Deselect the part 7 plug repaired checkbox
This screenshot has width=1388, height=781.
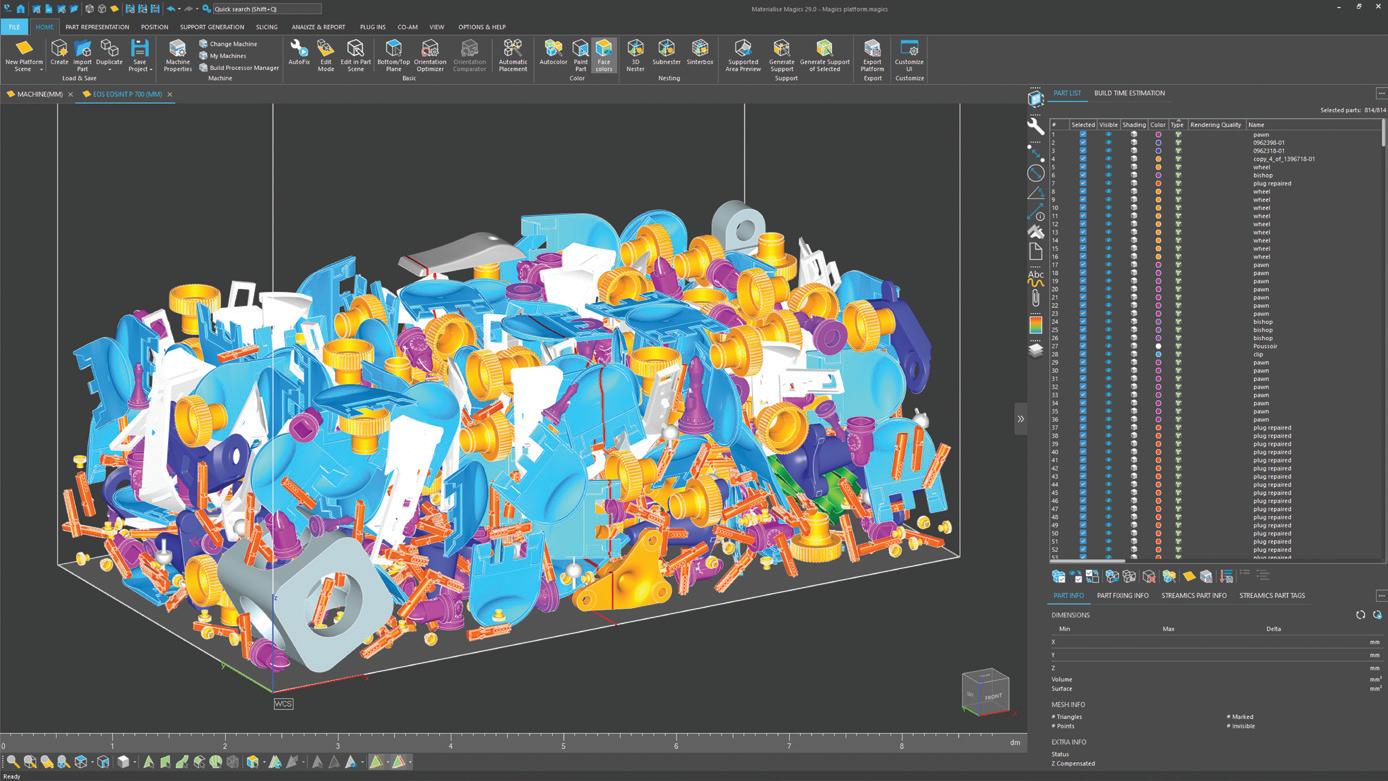pos(1083,184)
